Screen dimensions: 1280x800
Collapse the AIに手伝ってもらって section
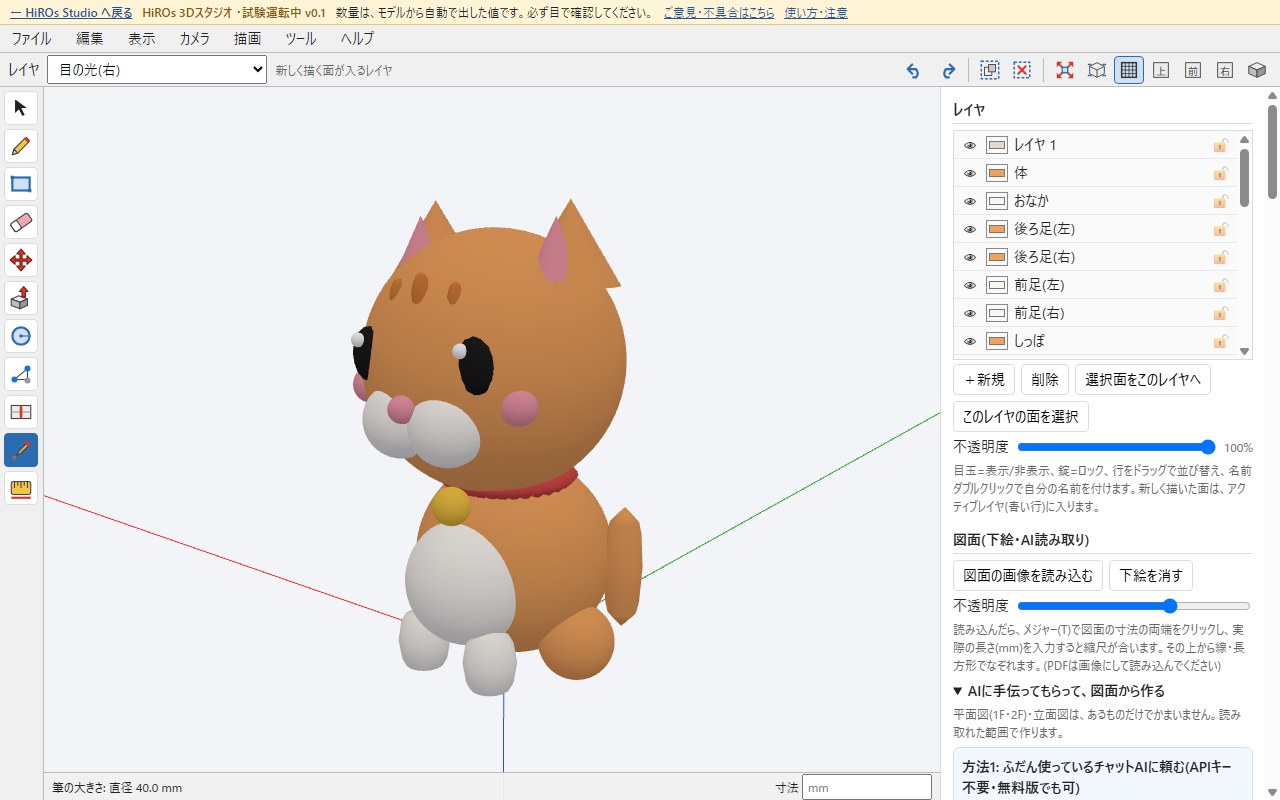click(1058, 691)
